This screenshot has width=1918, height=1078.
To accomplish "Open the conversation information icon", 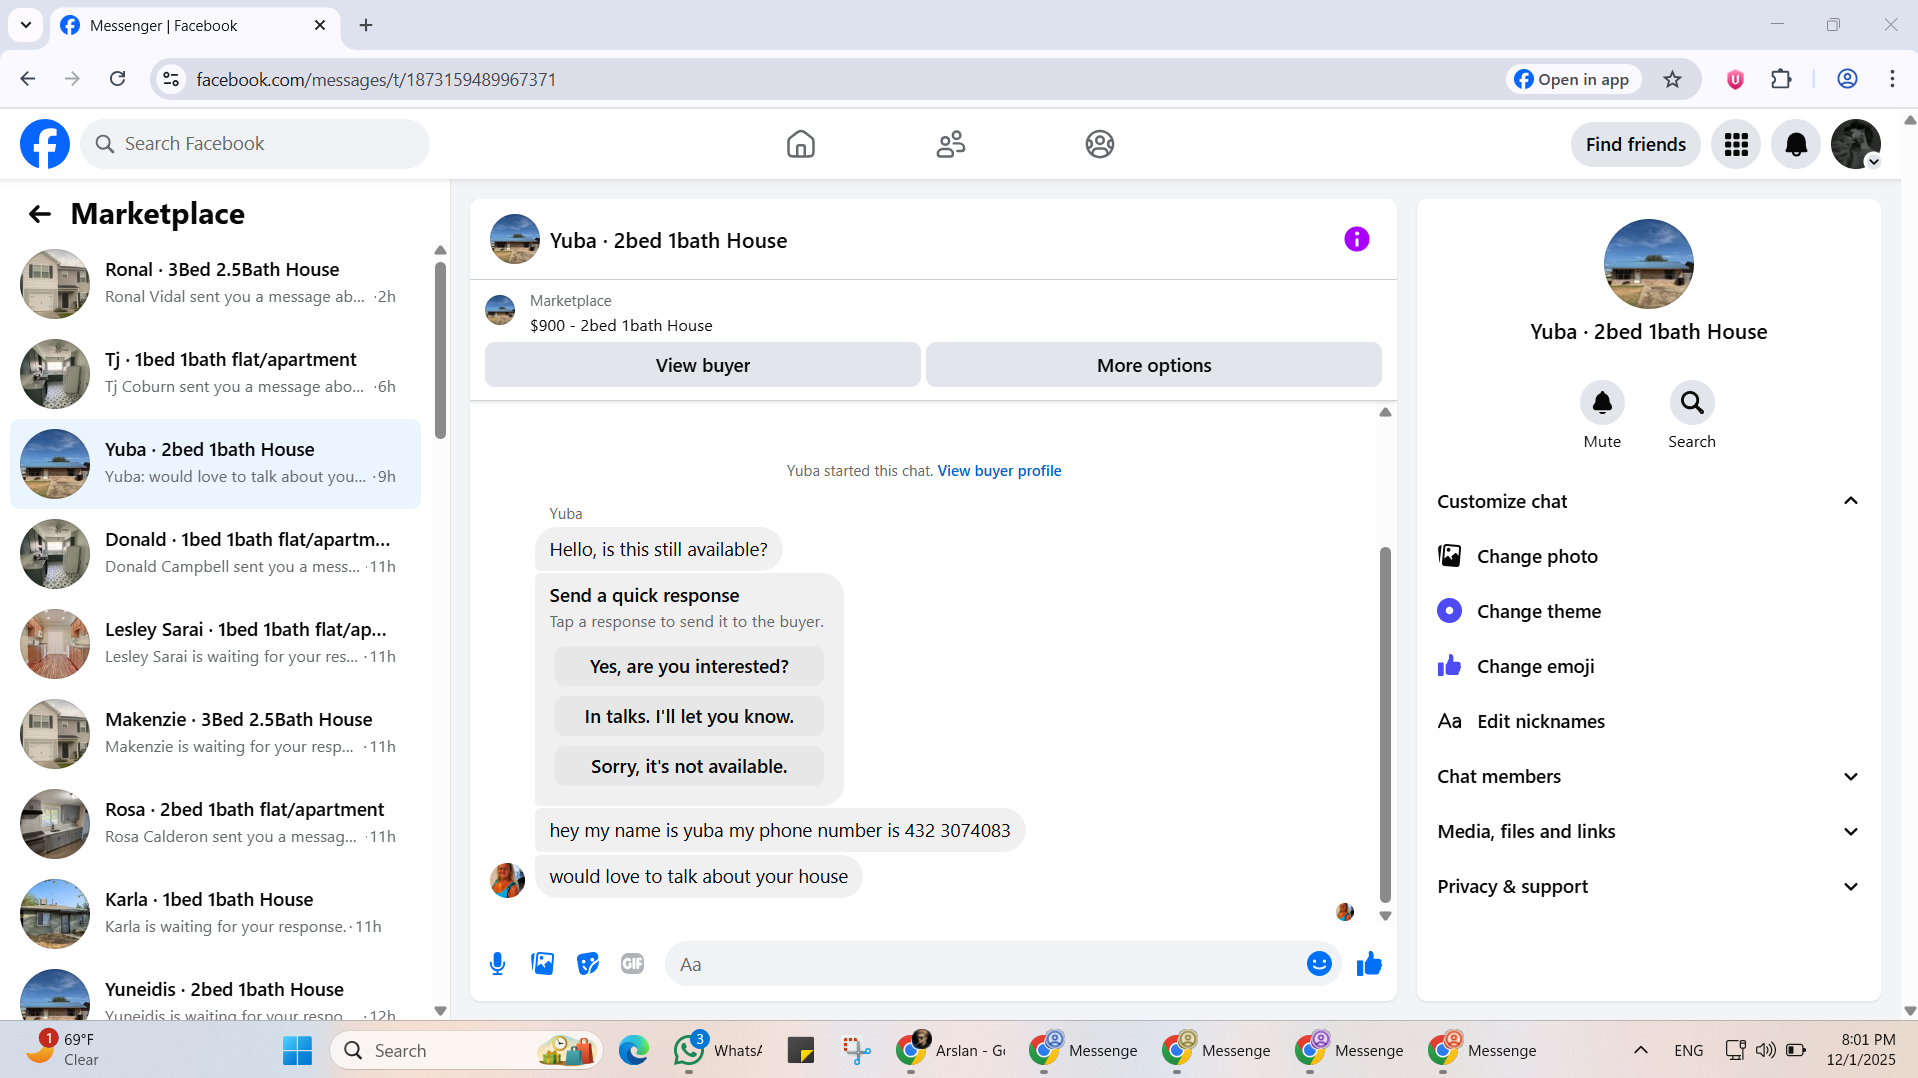I will click(x=1356, y=239).
